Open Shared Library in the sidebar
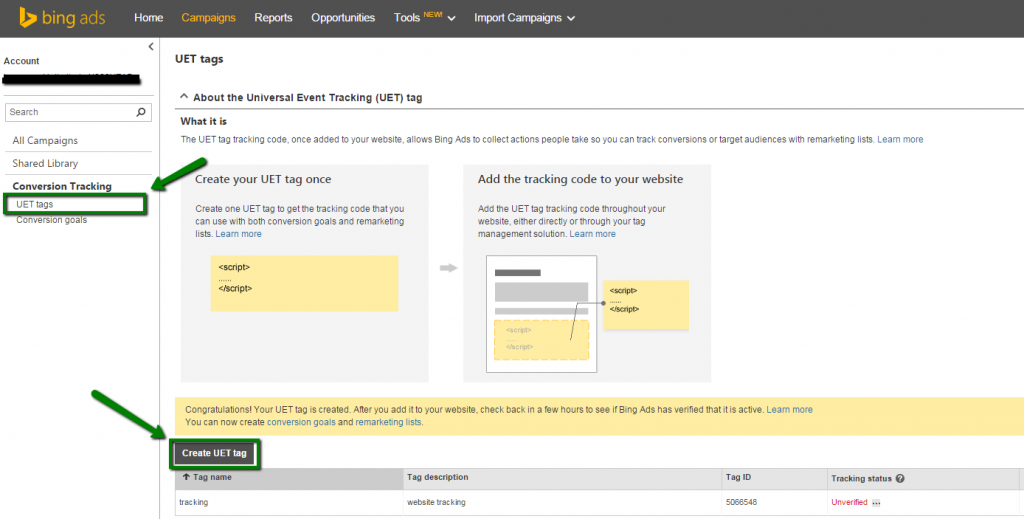 click(x=45, y=163)
